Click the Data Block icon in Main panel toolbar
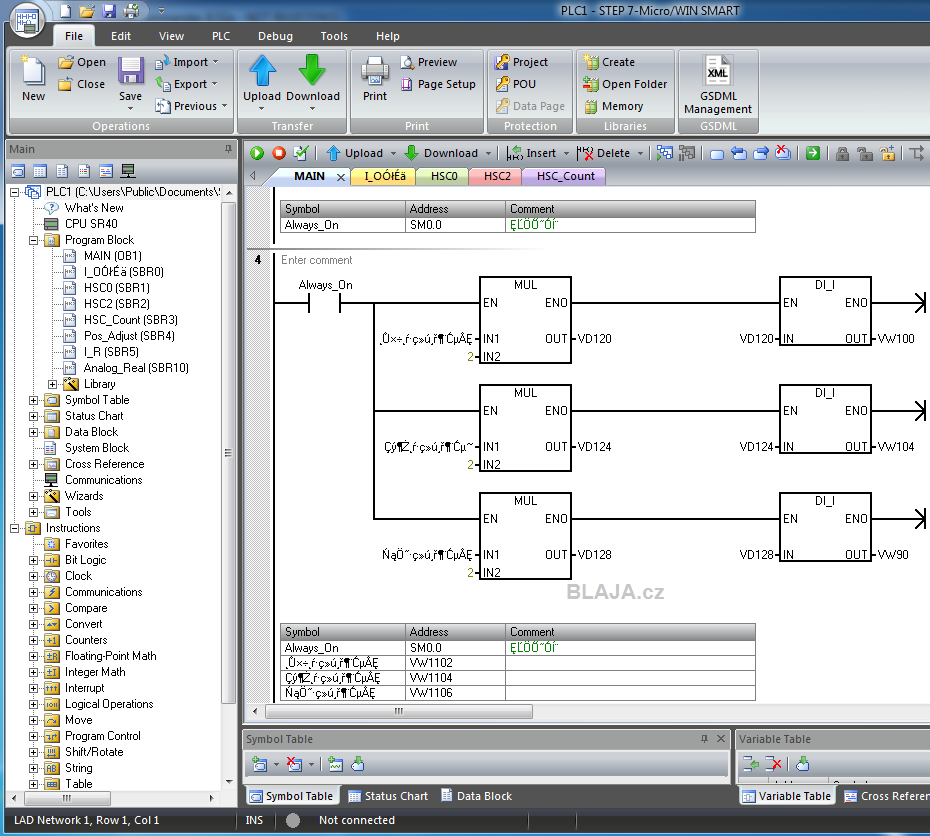This screenshot has height=836, width=930. (x=62, y=172)
